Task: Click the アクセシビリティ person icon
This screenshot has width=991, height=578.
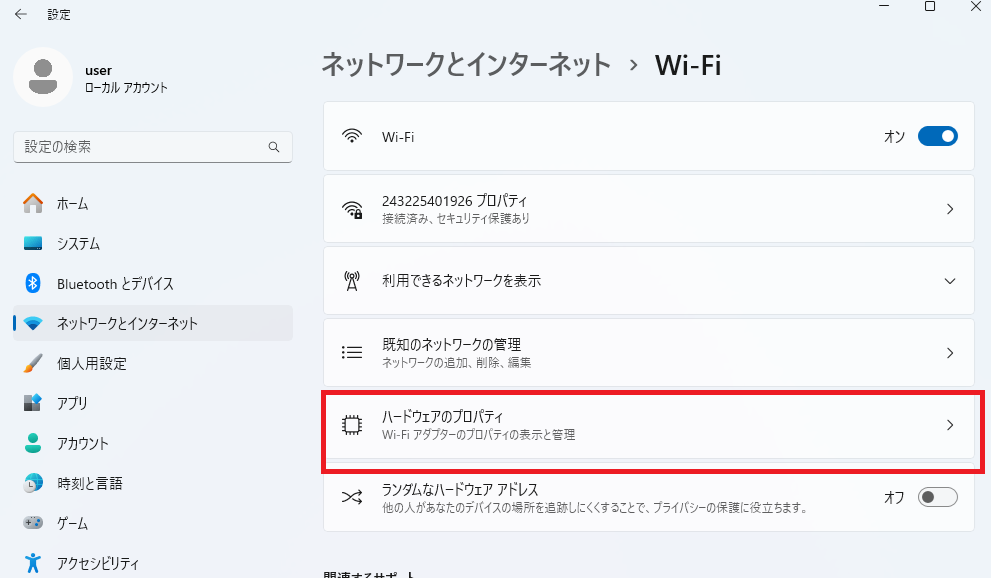Action: click(33, 563)
